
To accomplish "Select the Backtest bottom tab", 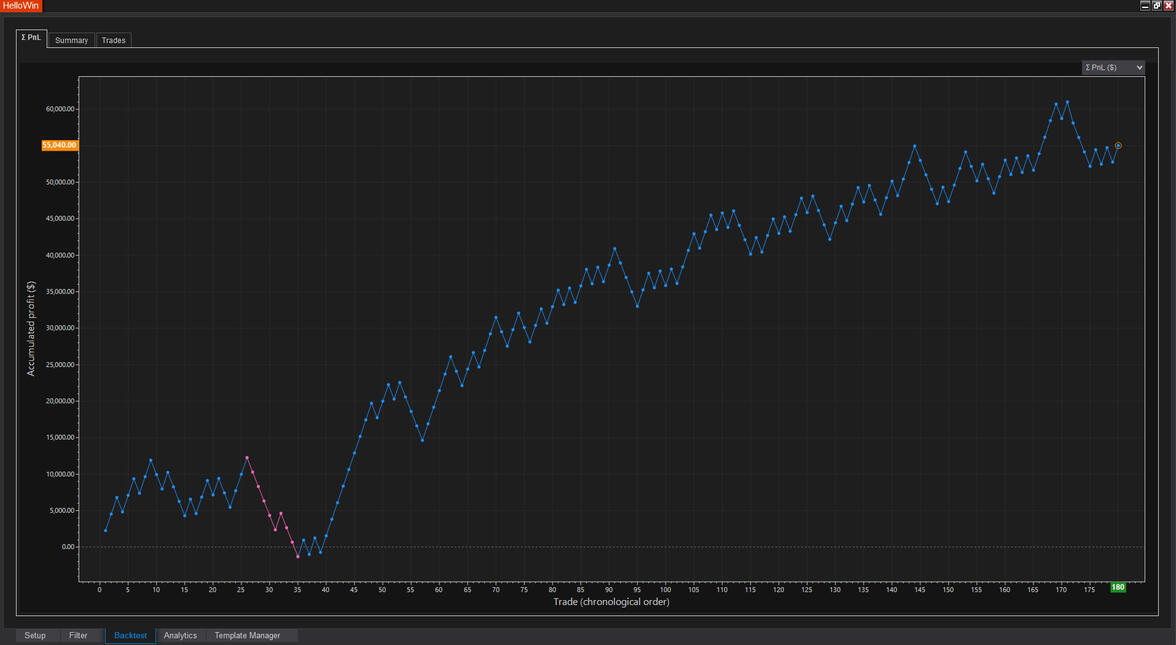I will pyautogui.click(x=130, y=635).
